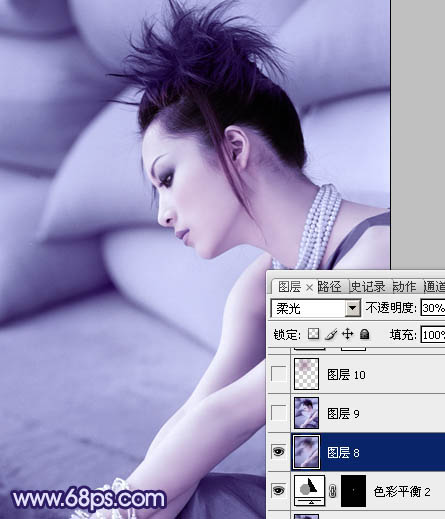
Task: Select the 图层 10 thumbnail
Action: coord(306,374)
